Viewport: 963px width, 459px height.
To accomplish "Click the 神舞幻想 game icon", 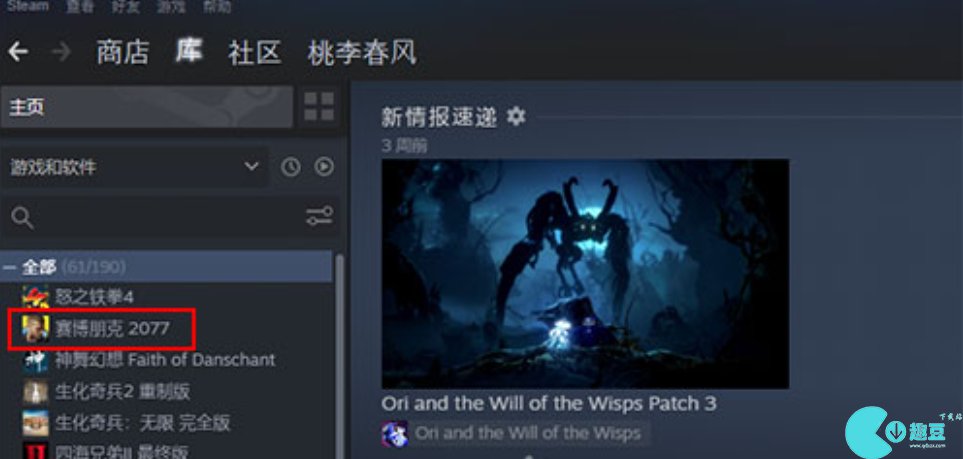I will [36, 360].
